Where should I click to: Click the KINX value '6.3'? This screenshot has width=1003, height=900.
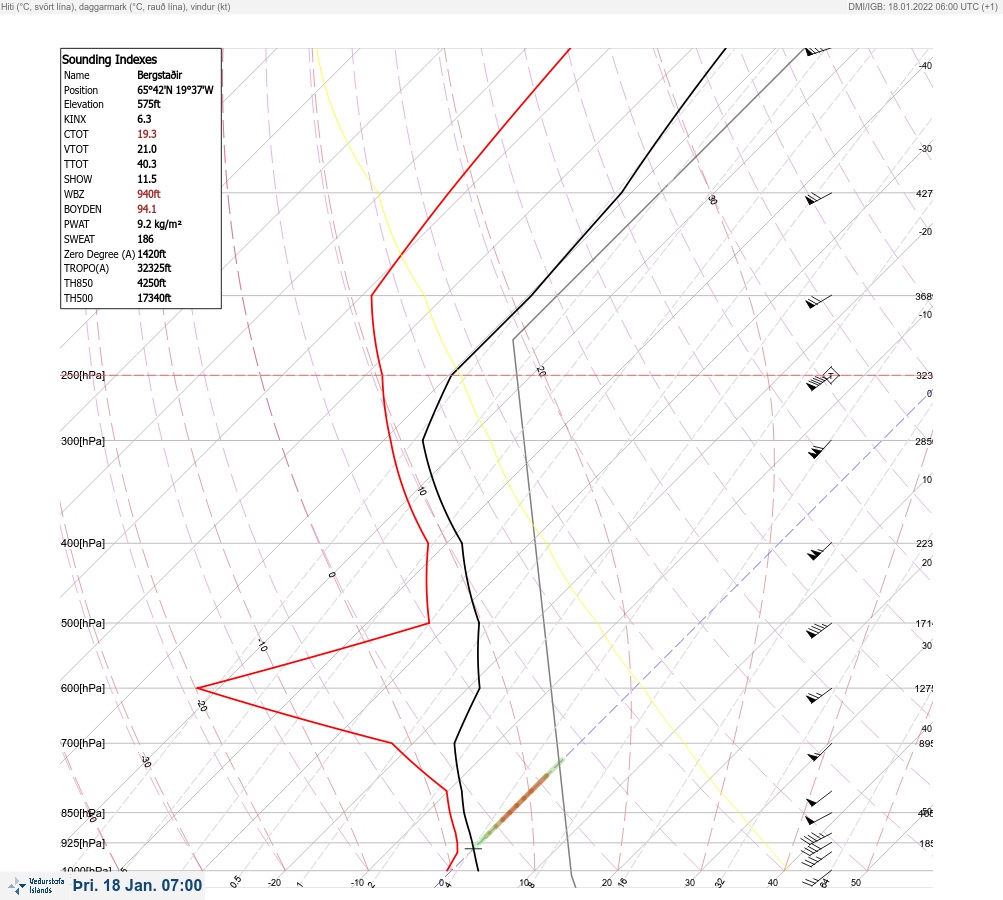[144, 119]
